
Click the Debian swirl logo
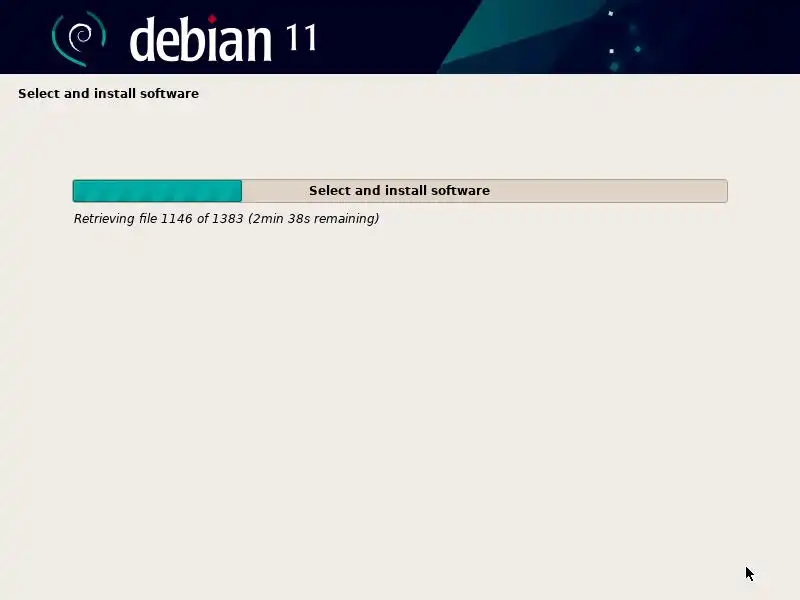pyautogui.click(x=79, y=38)
